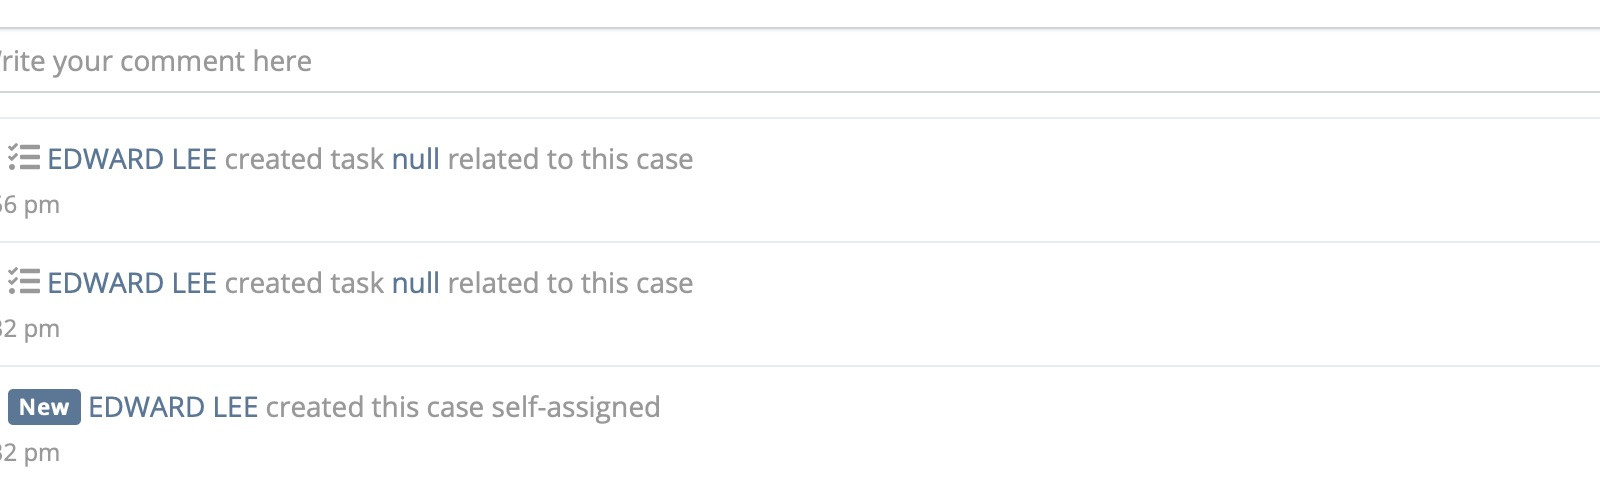Screen dimensions: 1600x488
Task: Open EDWARD LEE link in the 56 pm task entry
Action: tap(132, 159)
